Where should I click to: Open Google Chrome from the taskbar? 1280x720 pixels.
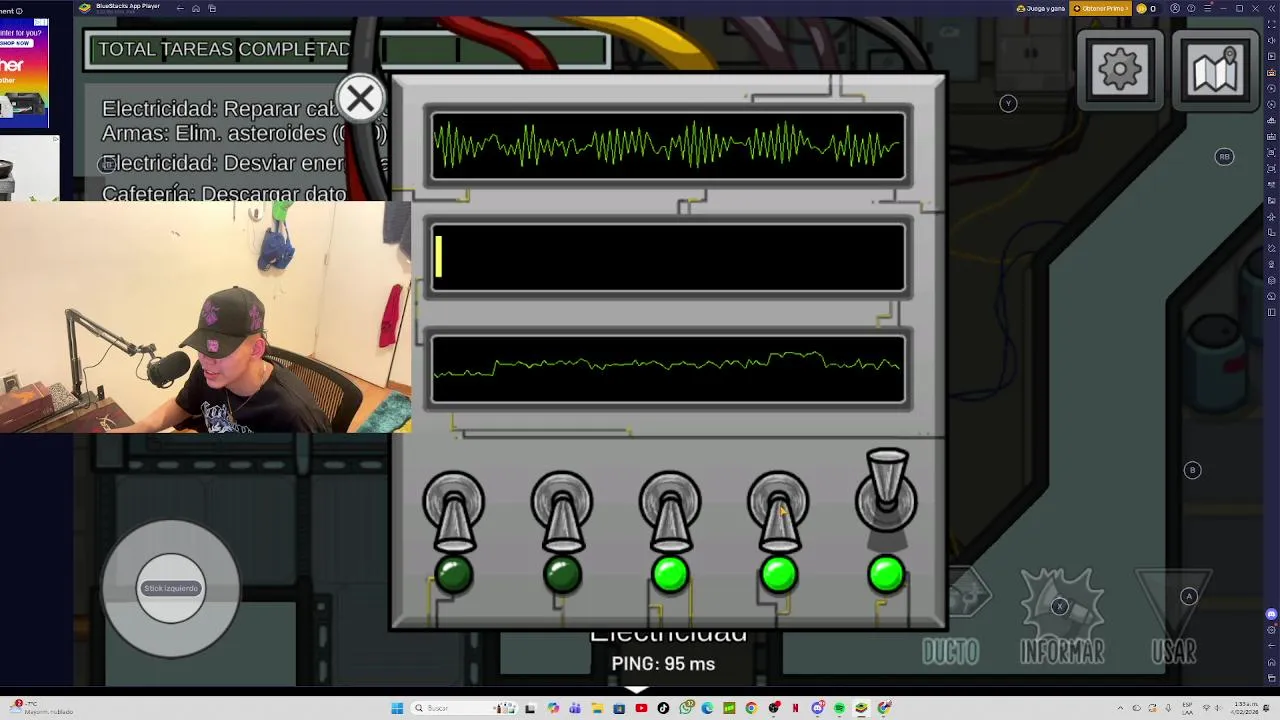[x=751, y=708]
